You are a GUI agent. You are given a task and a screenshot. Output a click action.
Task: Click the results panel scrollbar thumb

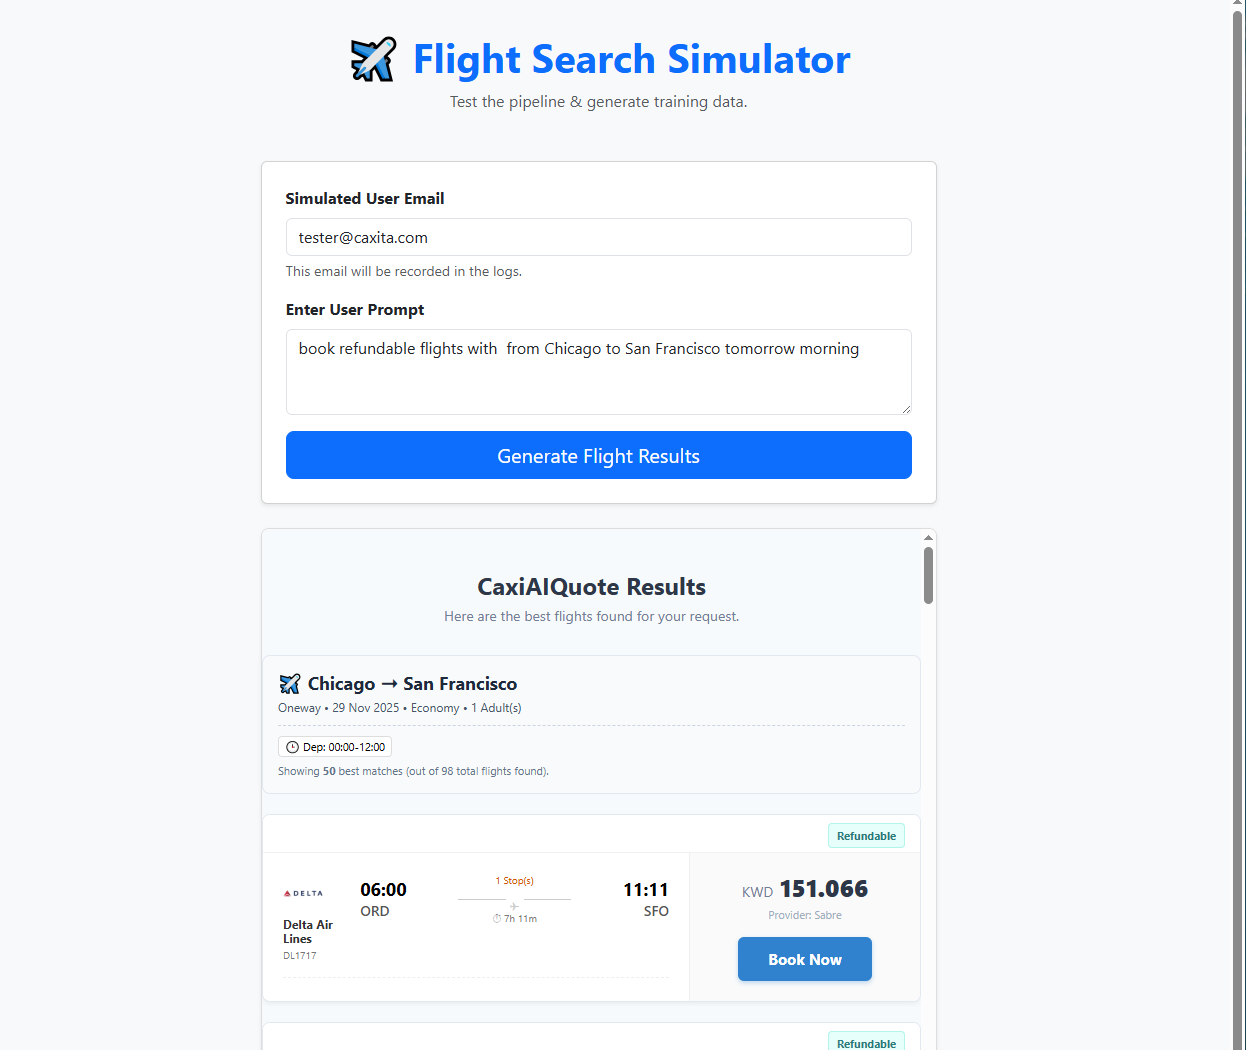click(928, 575)
